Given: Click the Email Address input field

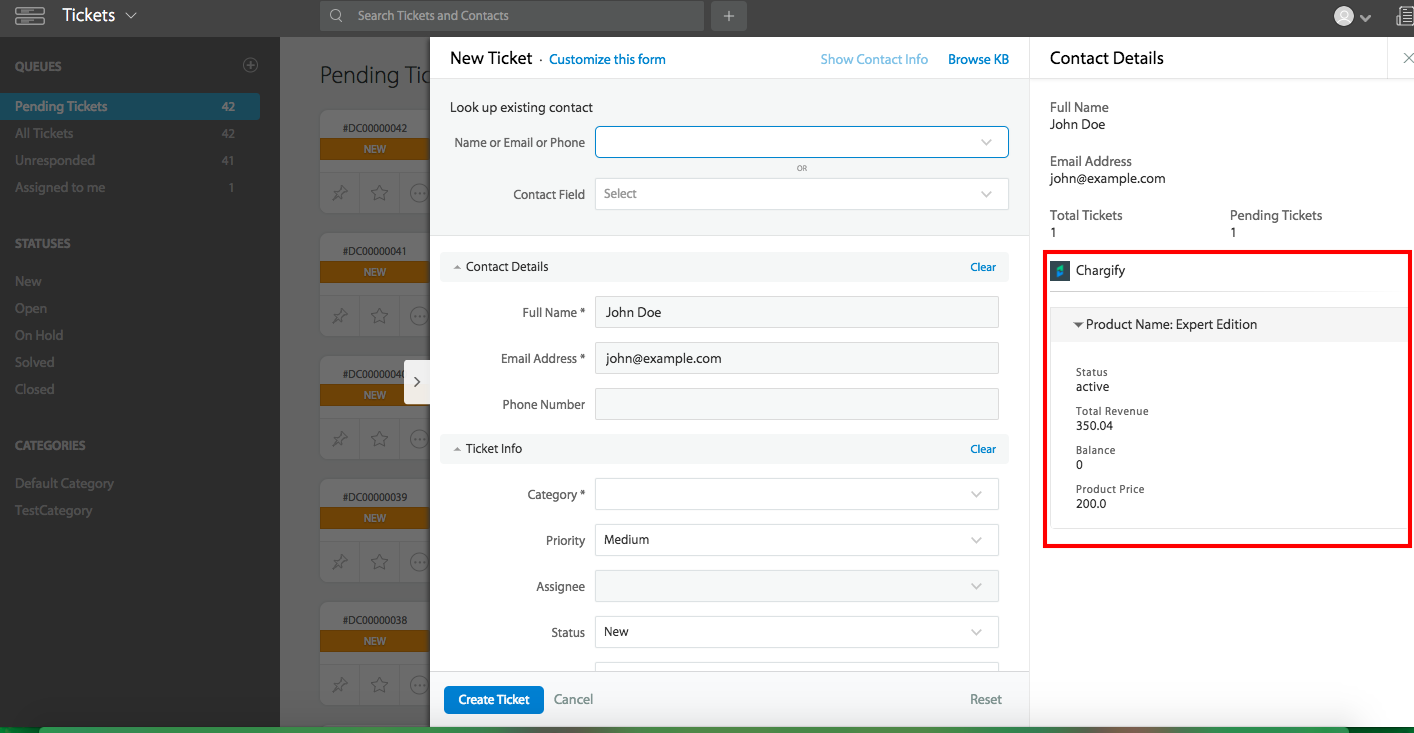Looking at the screenshot, I should [797, 358].
